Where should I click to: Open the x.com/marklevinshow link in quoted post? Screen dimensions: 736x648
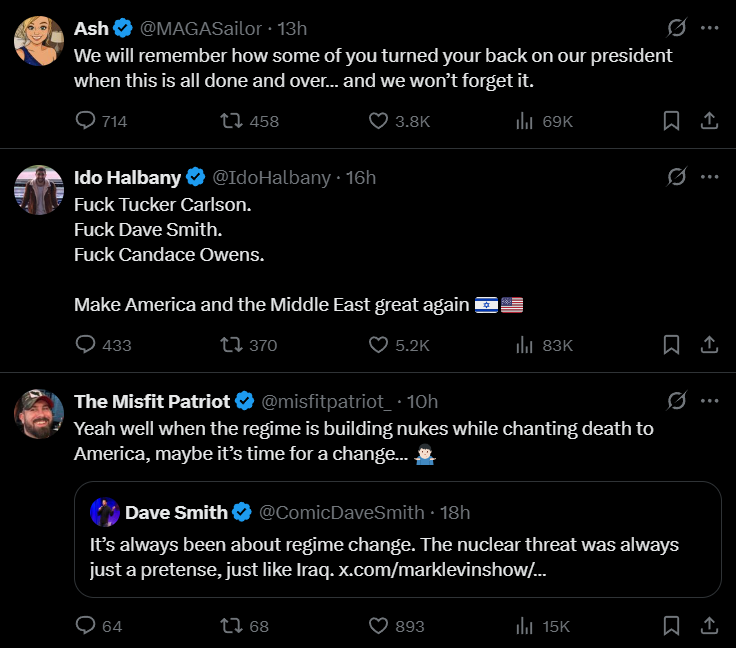pyautogui.click(x=442, y=570)
